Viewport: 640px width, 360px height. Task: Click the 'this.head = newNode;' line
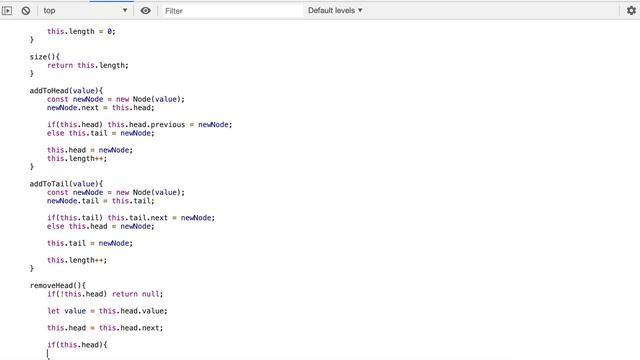tap(90, 150)
